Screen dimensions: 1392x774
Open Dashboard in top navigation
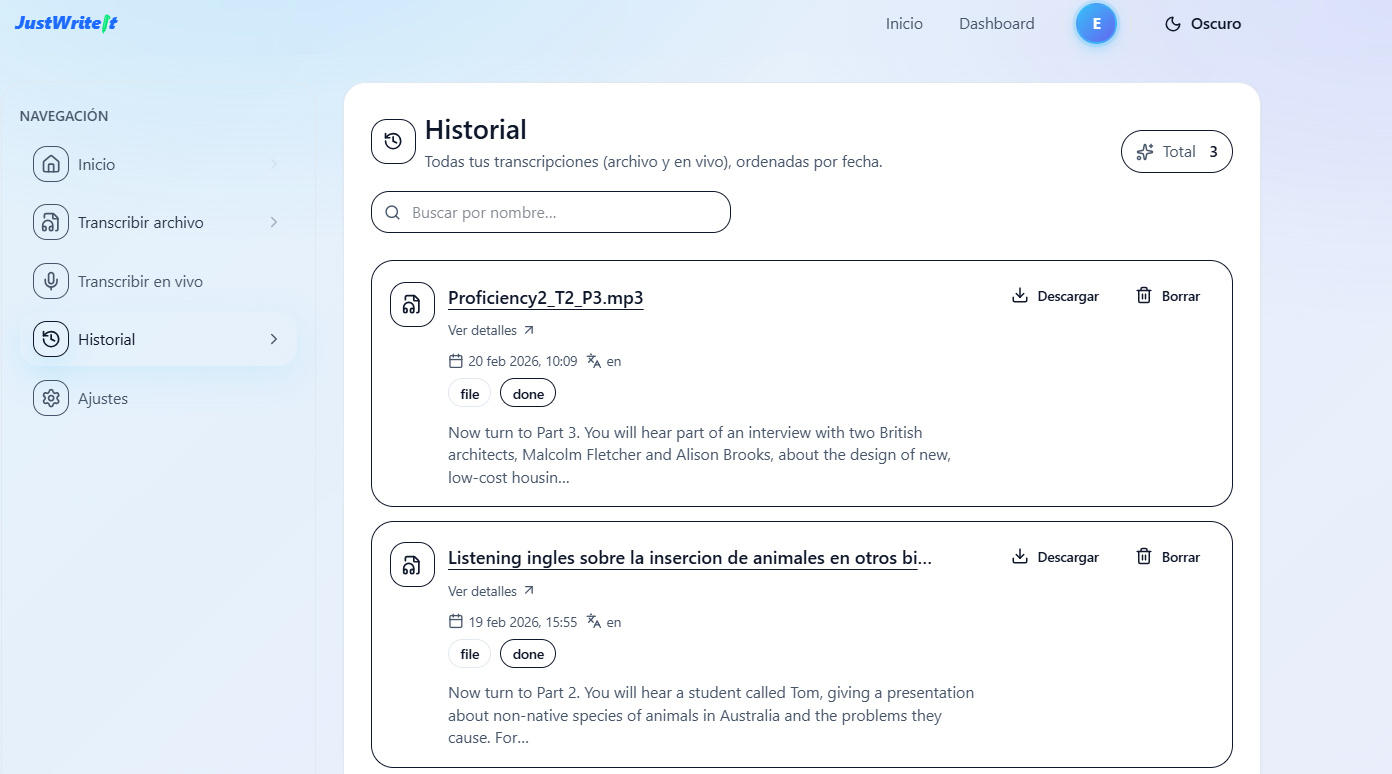[996, 24]
